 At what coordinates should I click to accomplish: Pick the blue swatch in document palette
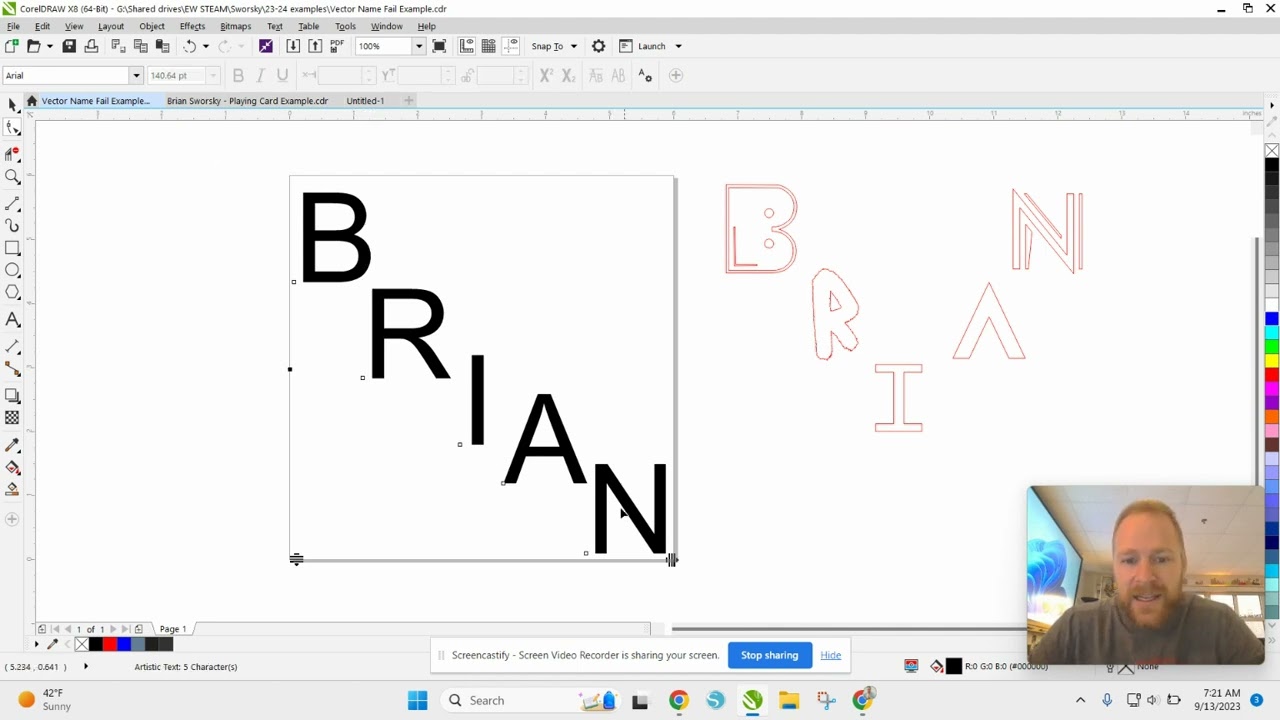click(123, 644)
